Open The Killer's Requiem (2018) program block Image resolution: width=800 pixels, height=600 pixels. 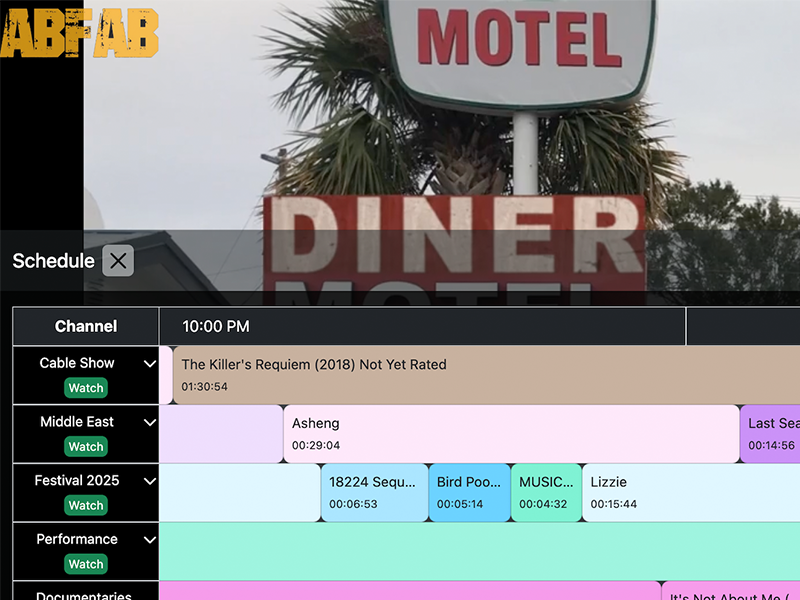487,375
